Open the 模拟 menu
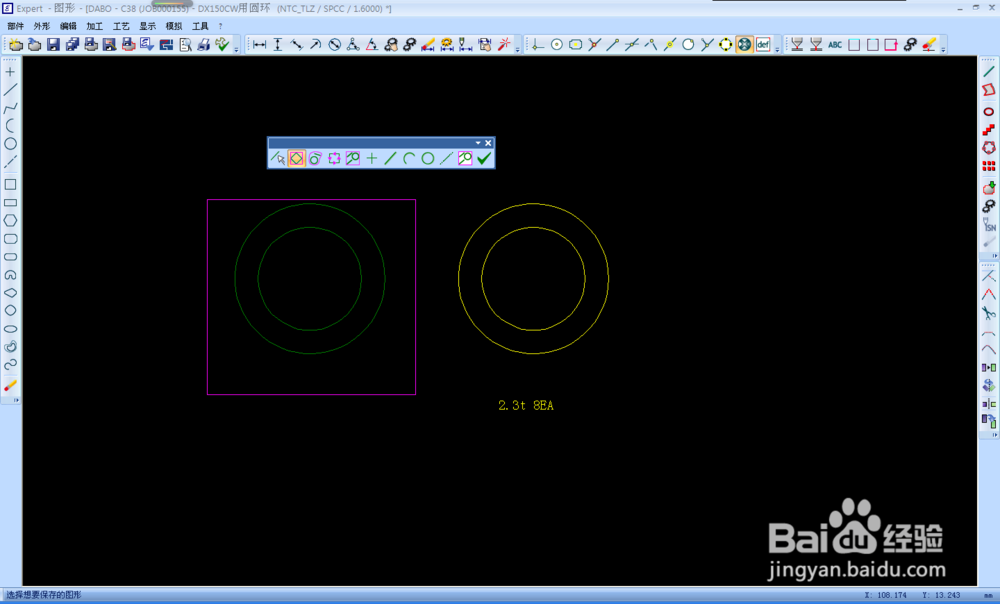 173,26
